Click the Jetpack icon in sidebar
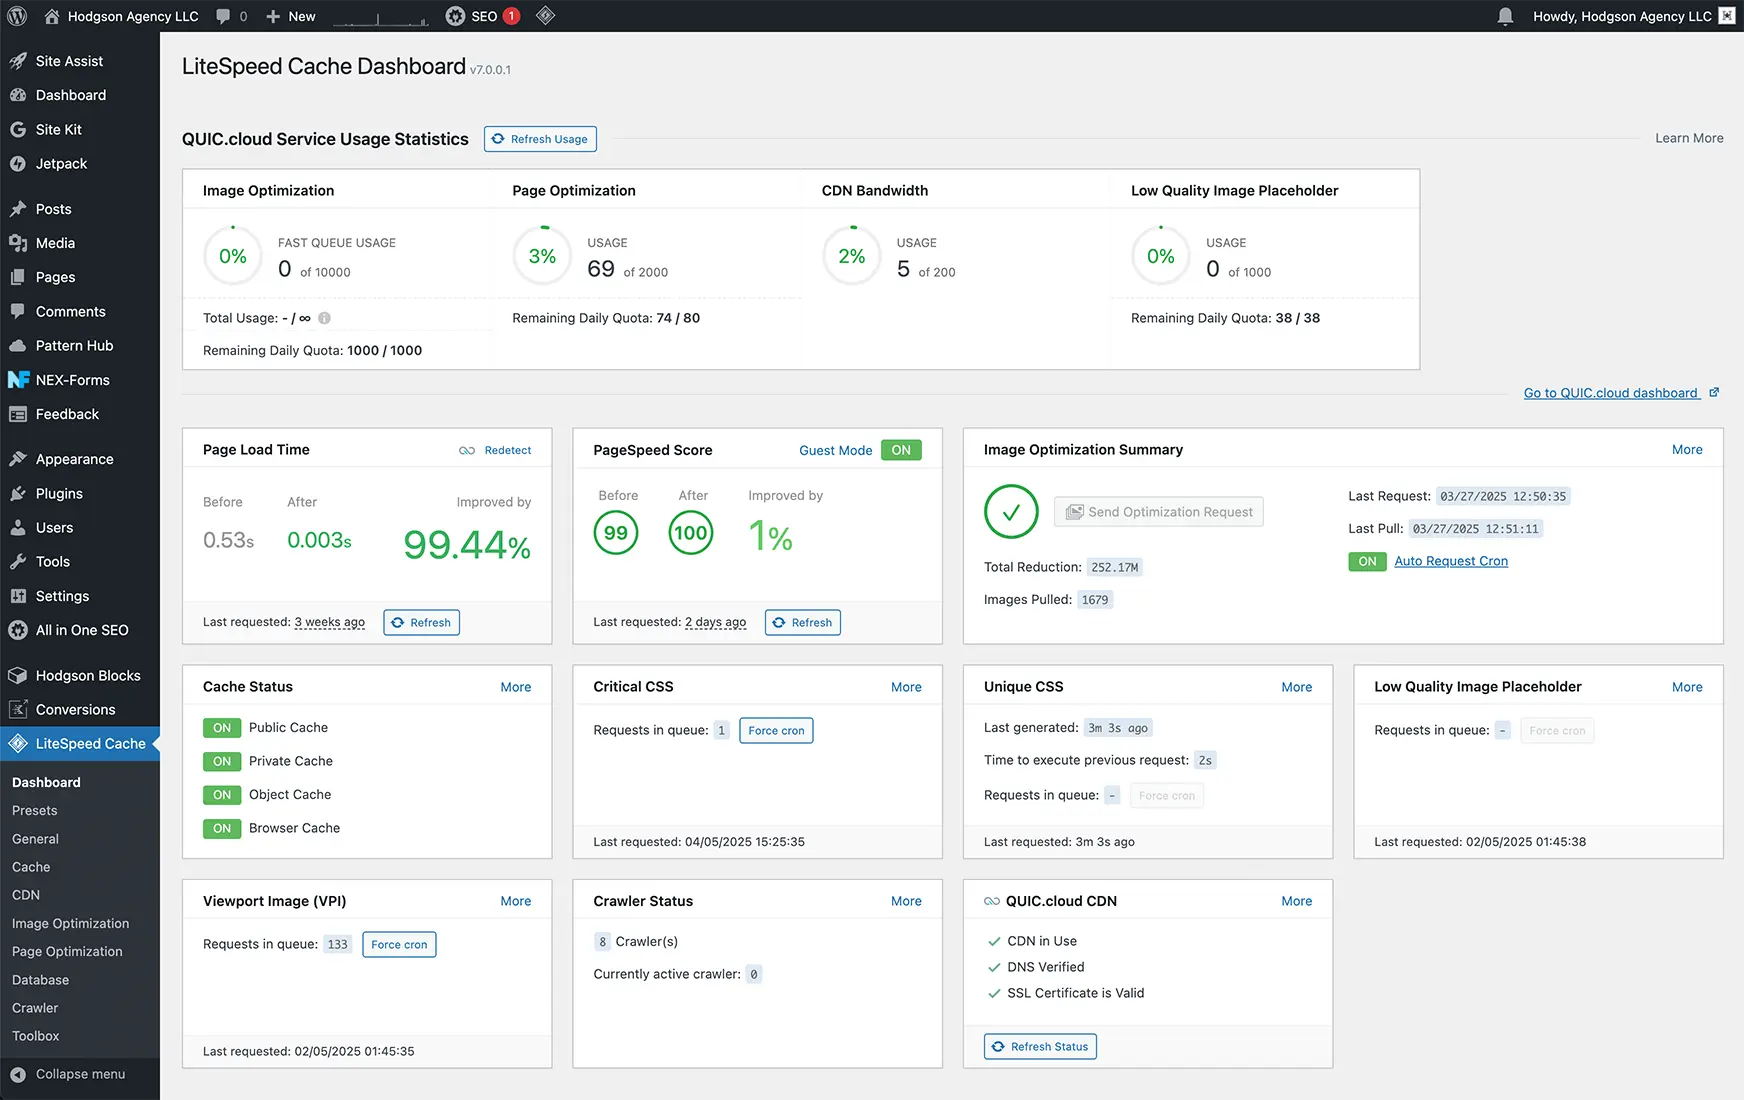Viewport: 1744px width, 1100px height. pyautogui.click(x=18, y=164)
